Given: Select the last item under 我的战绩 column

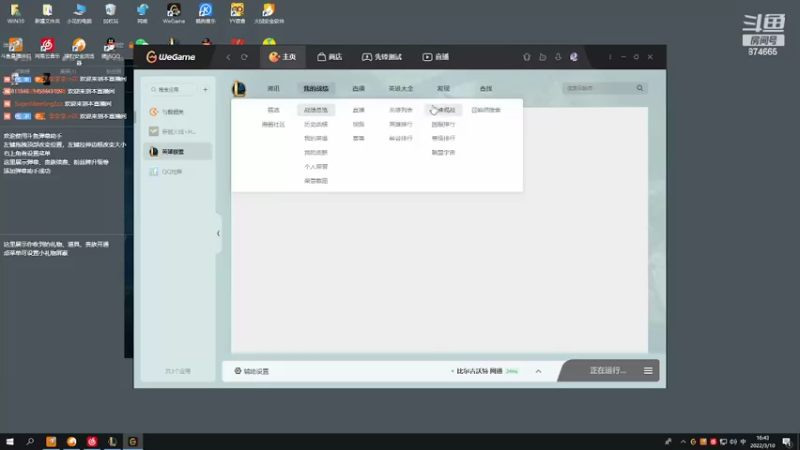Looking at the screenshot, I should (x=316, y=181).
